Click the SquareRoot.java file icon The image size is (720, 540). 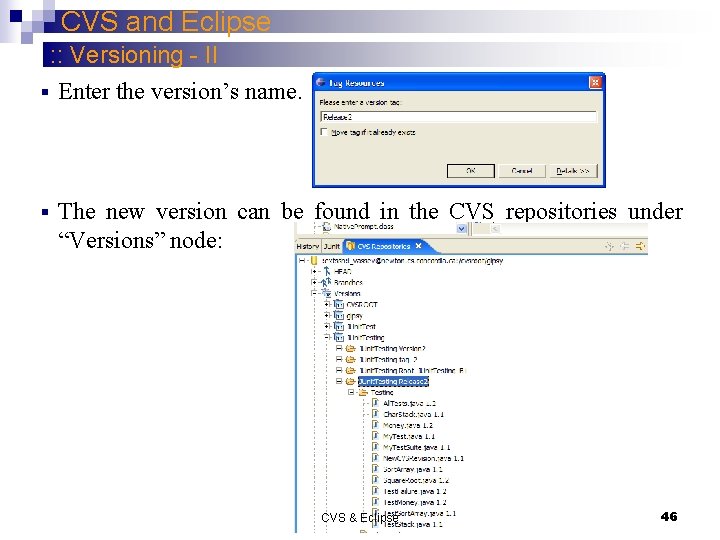[376, 480]
